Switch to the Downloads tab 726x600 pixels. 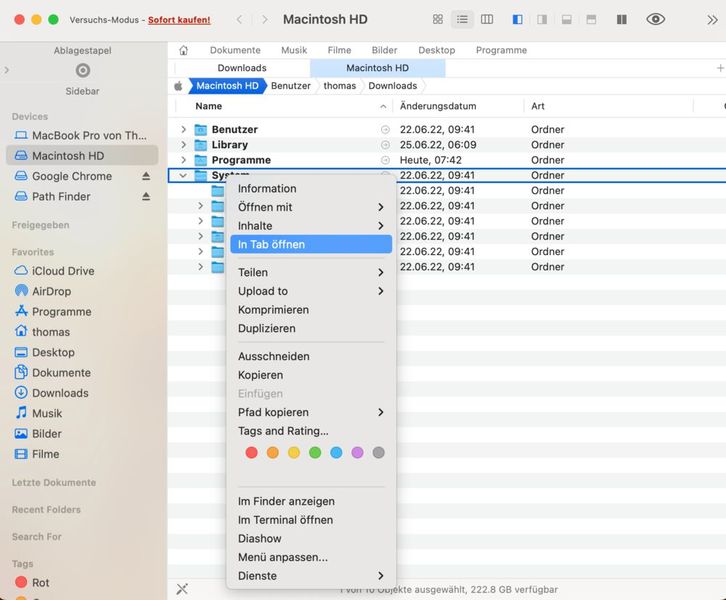tap(242, 68)
